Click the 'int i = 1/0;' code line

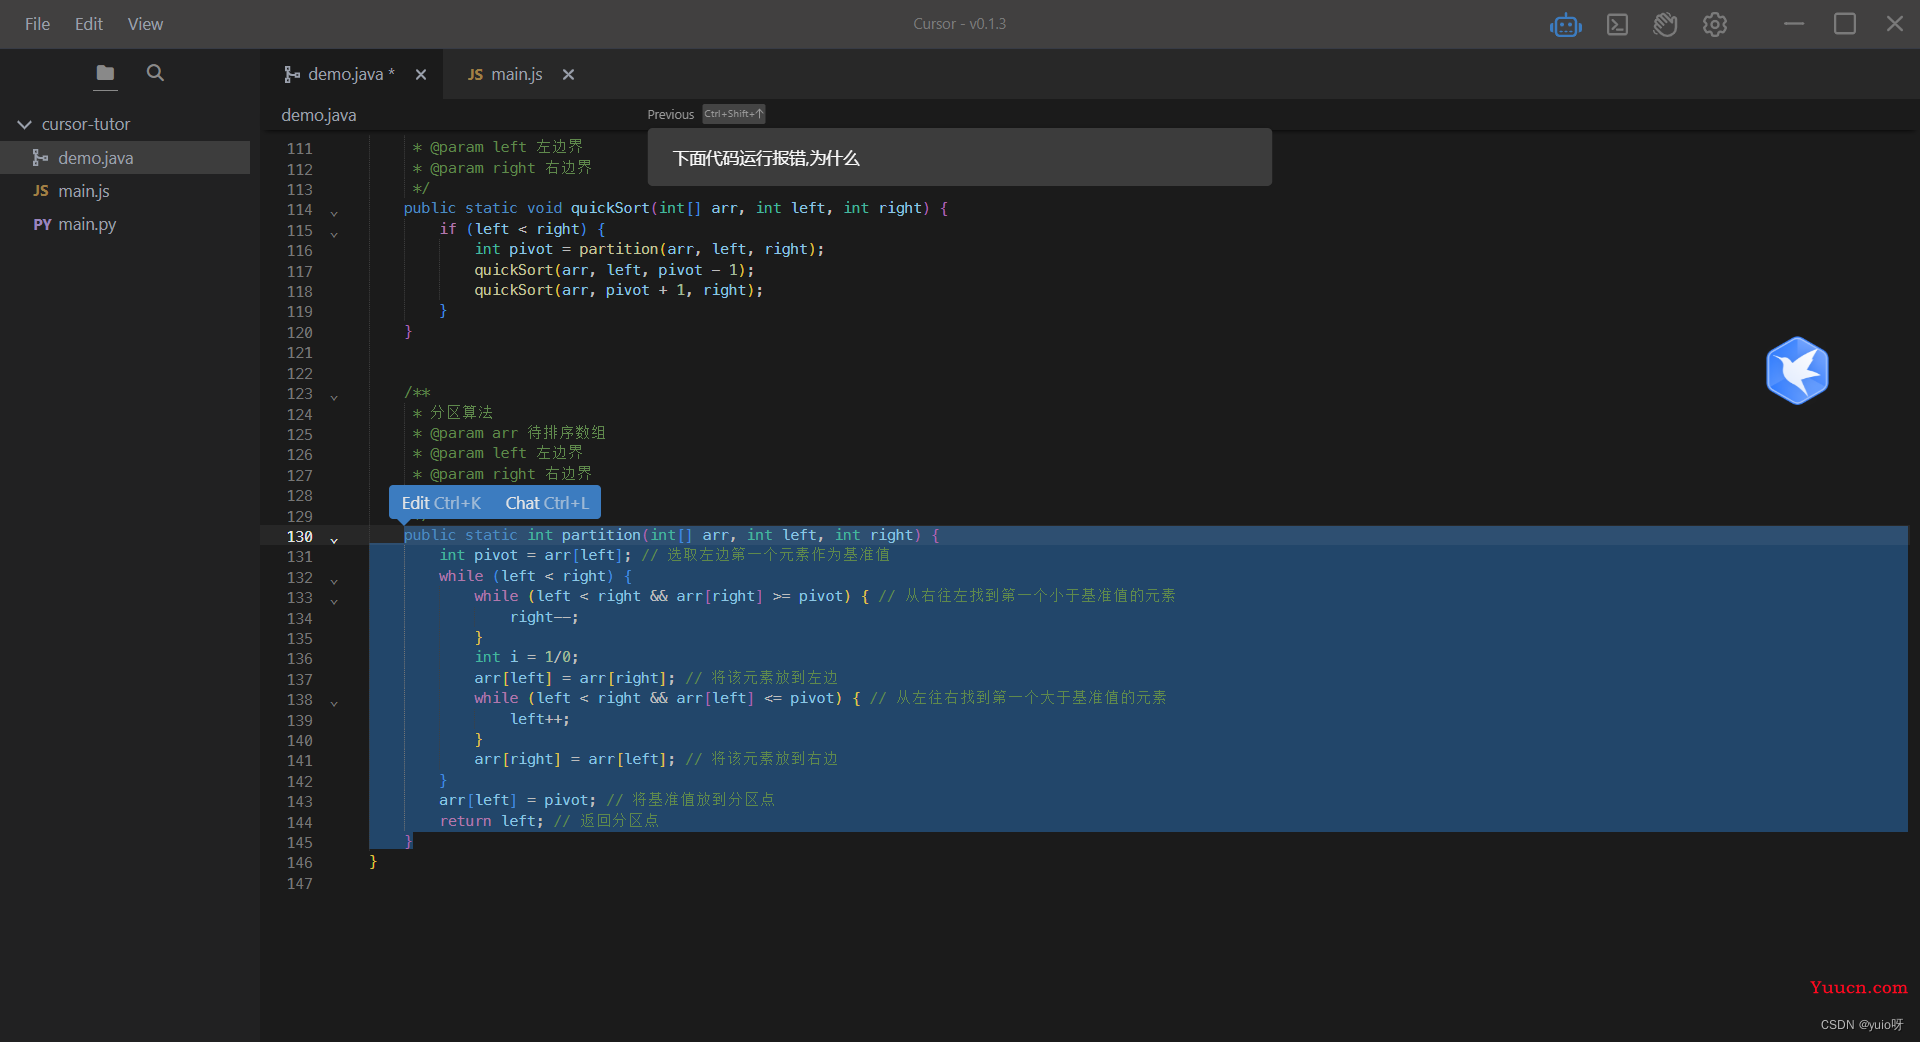click(x=527, y=657)
